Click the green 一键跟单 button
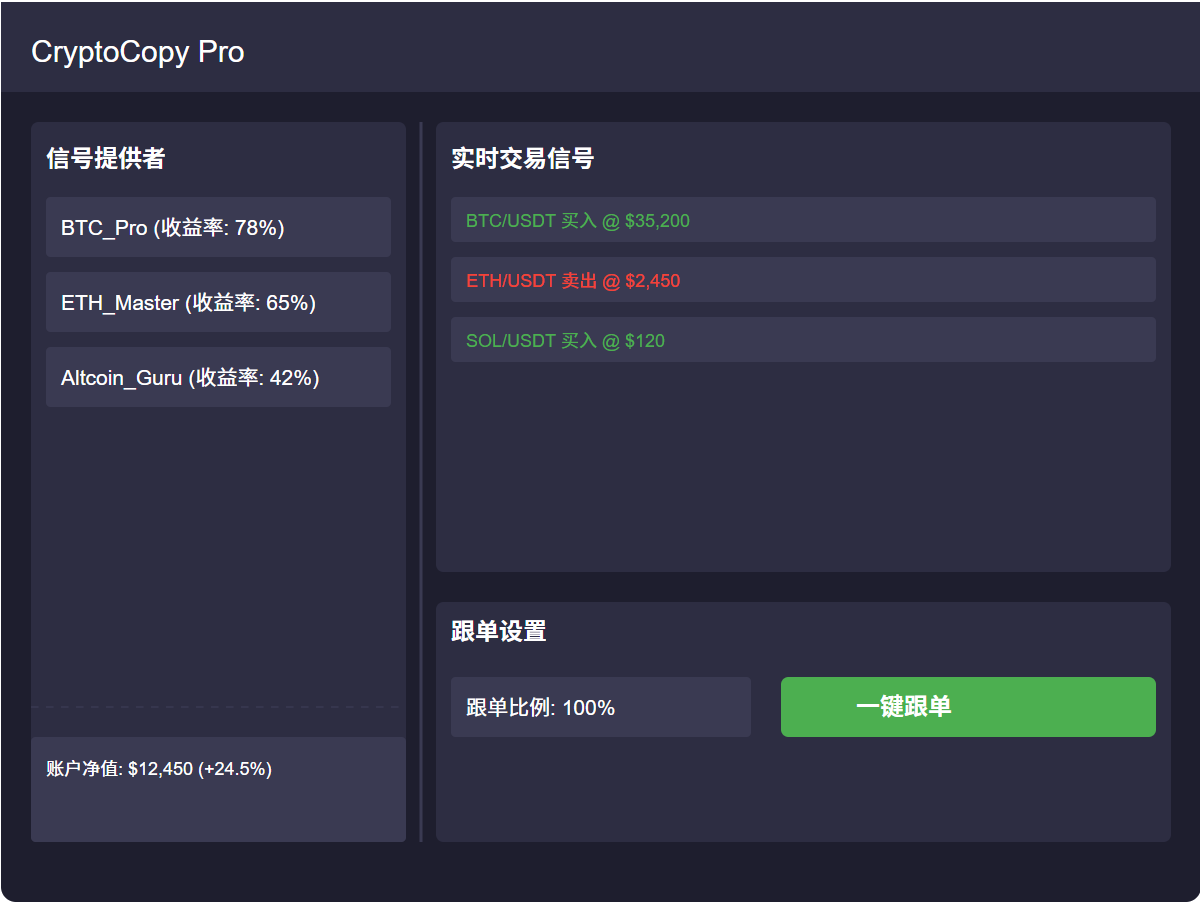The image size is (1200, 903). click(x=967, y=707)
